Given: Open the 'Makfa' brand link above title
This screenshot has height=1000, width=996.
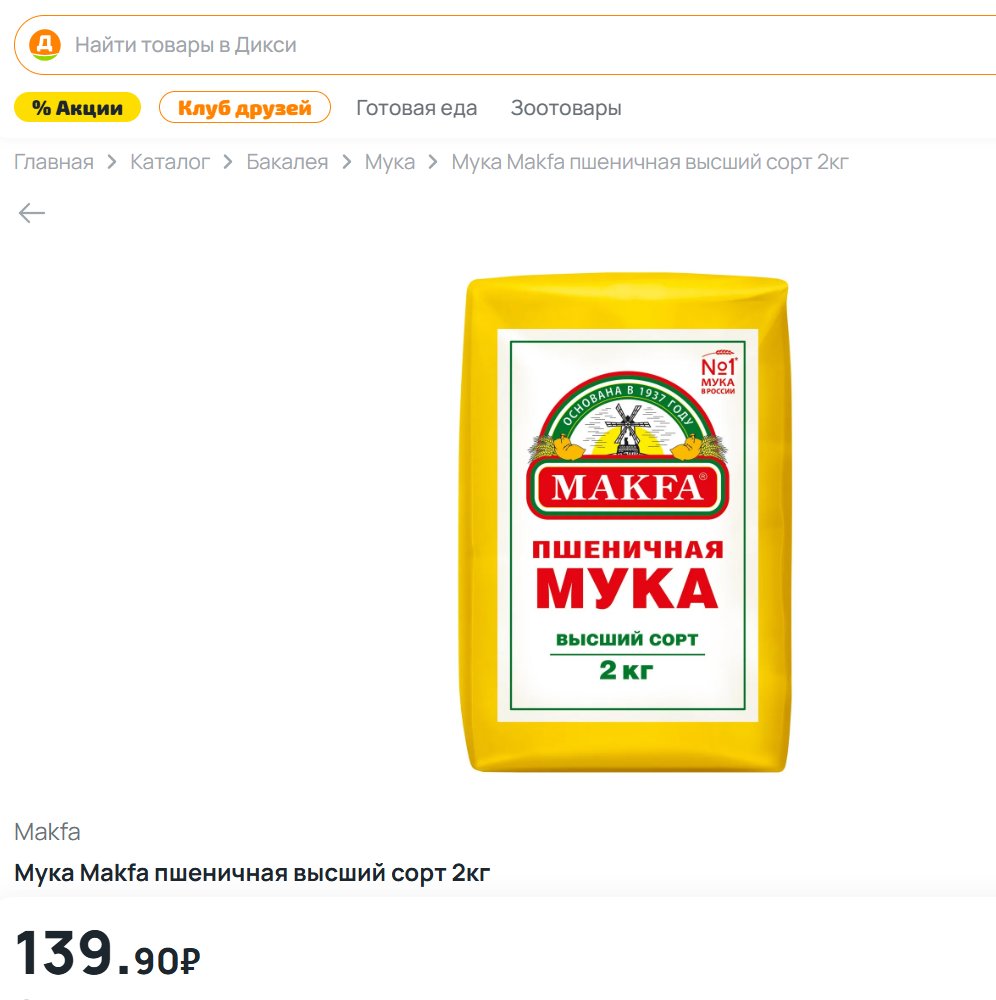Looking at the screenshot, I should click(47, 832).
